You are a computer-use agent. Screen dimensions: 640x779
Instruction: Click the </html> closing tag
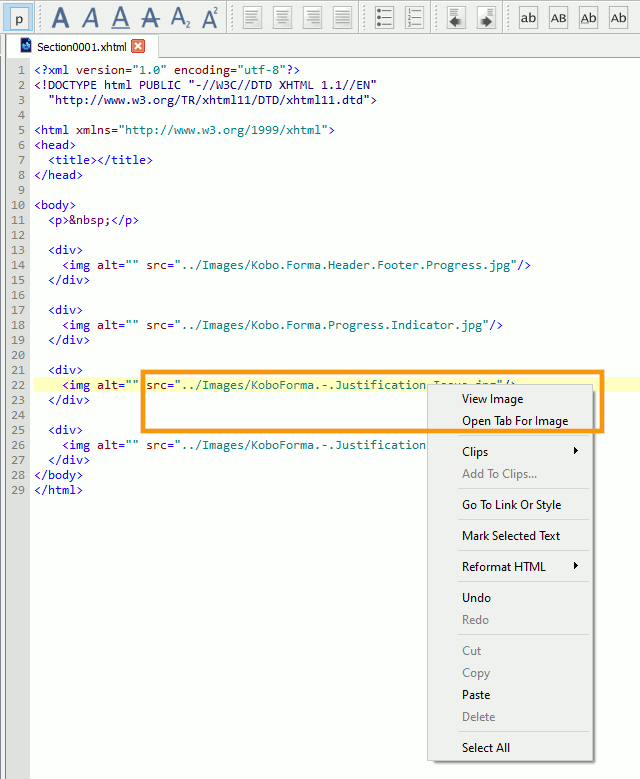[58, 490]
